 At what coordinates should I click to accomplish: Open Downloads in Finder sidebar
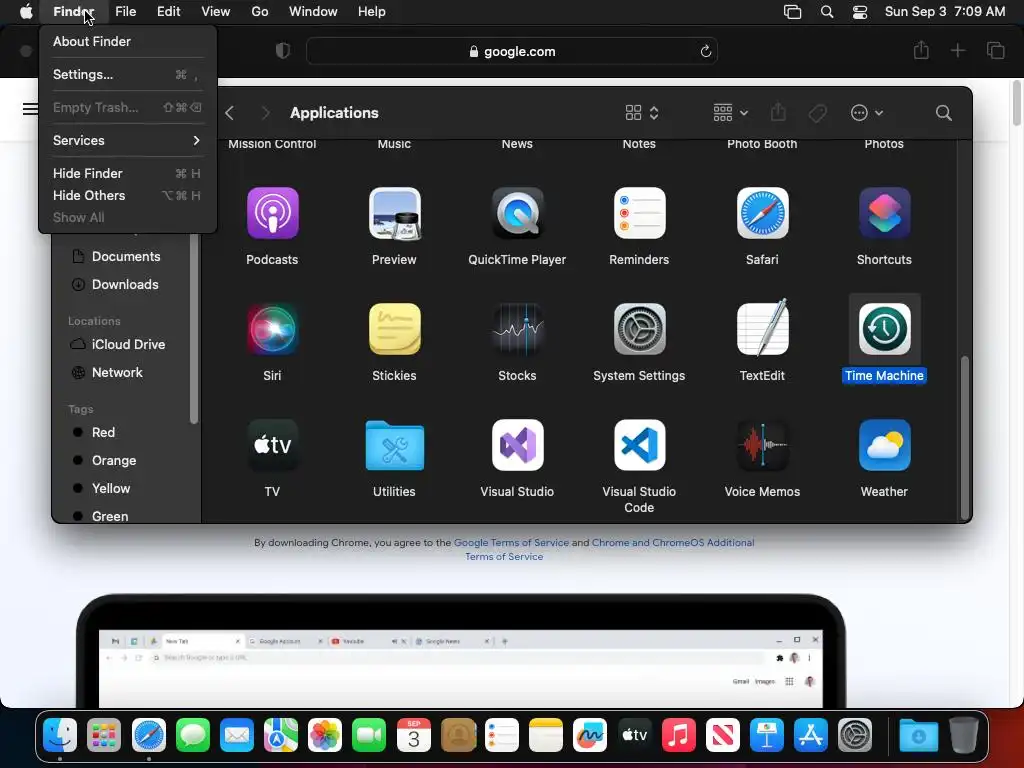124,285
